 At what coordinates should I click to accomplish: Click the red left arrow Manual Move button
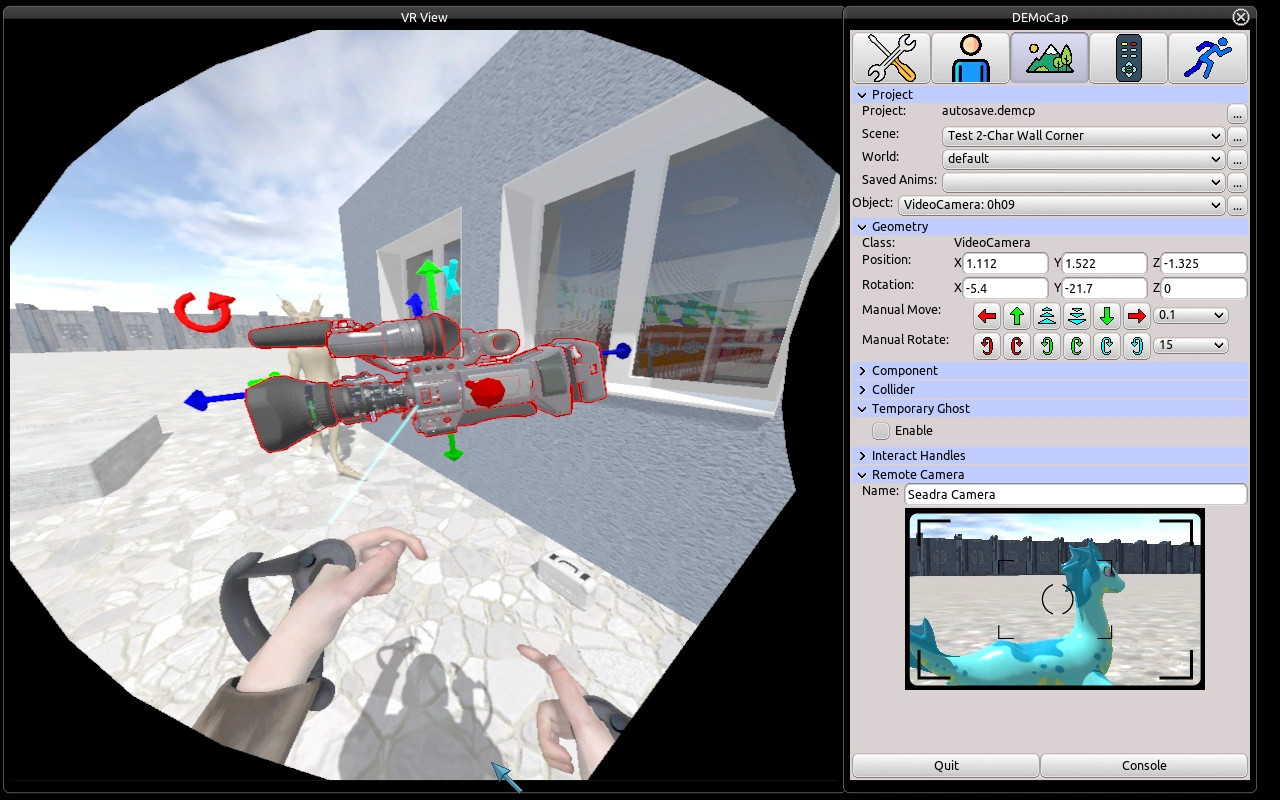tap(987, 316)
